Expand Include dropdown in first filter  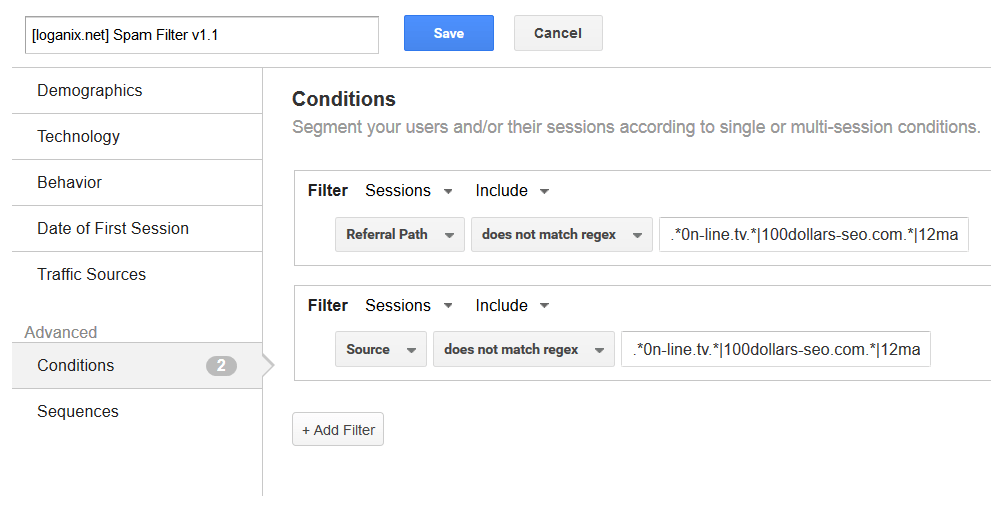point(512,191)
